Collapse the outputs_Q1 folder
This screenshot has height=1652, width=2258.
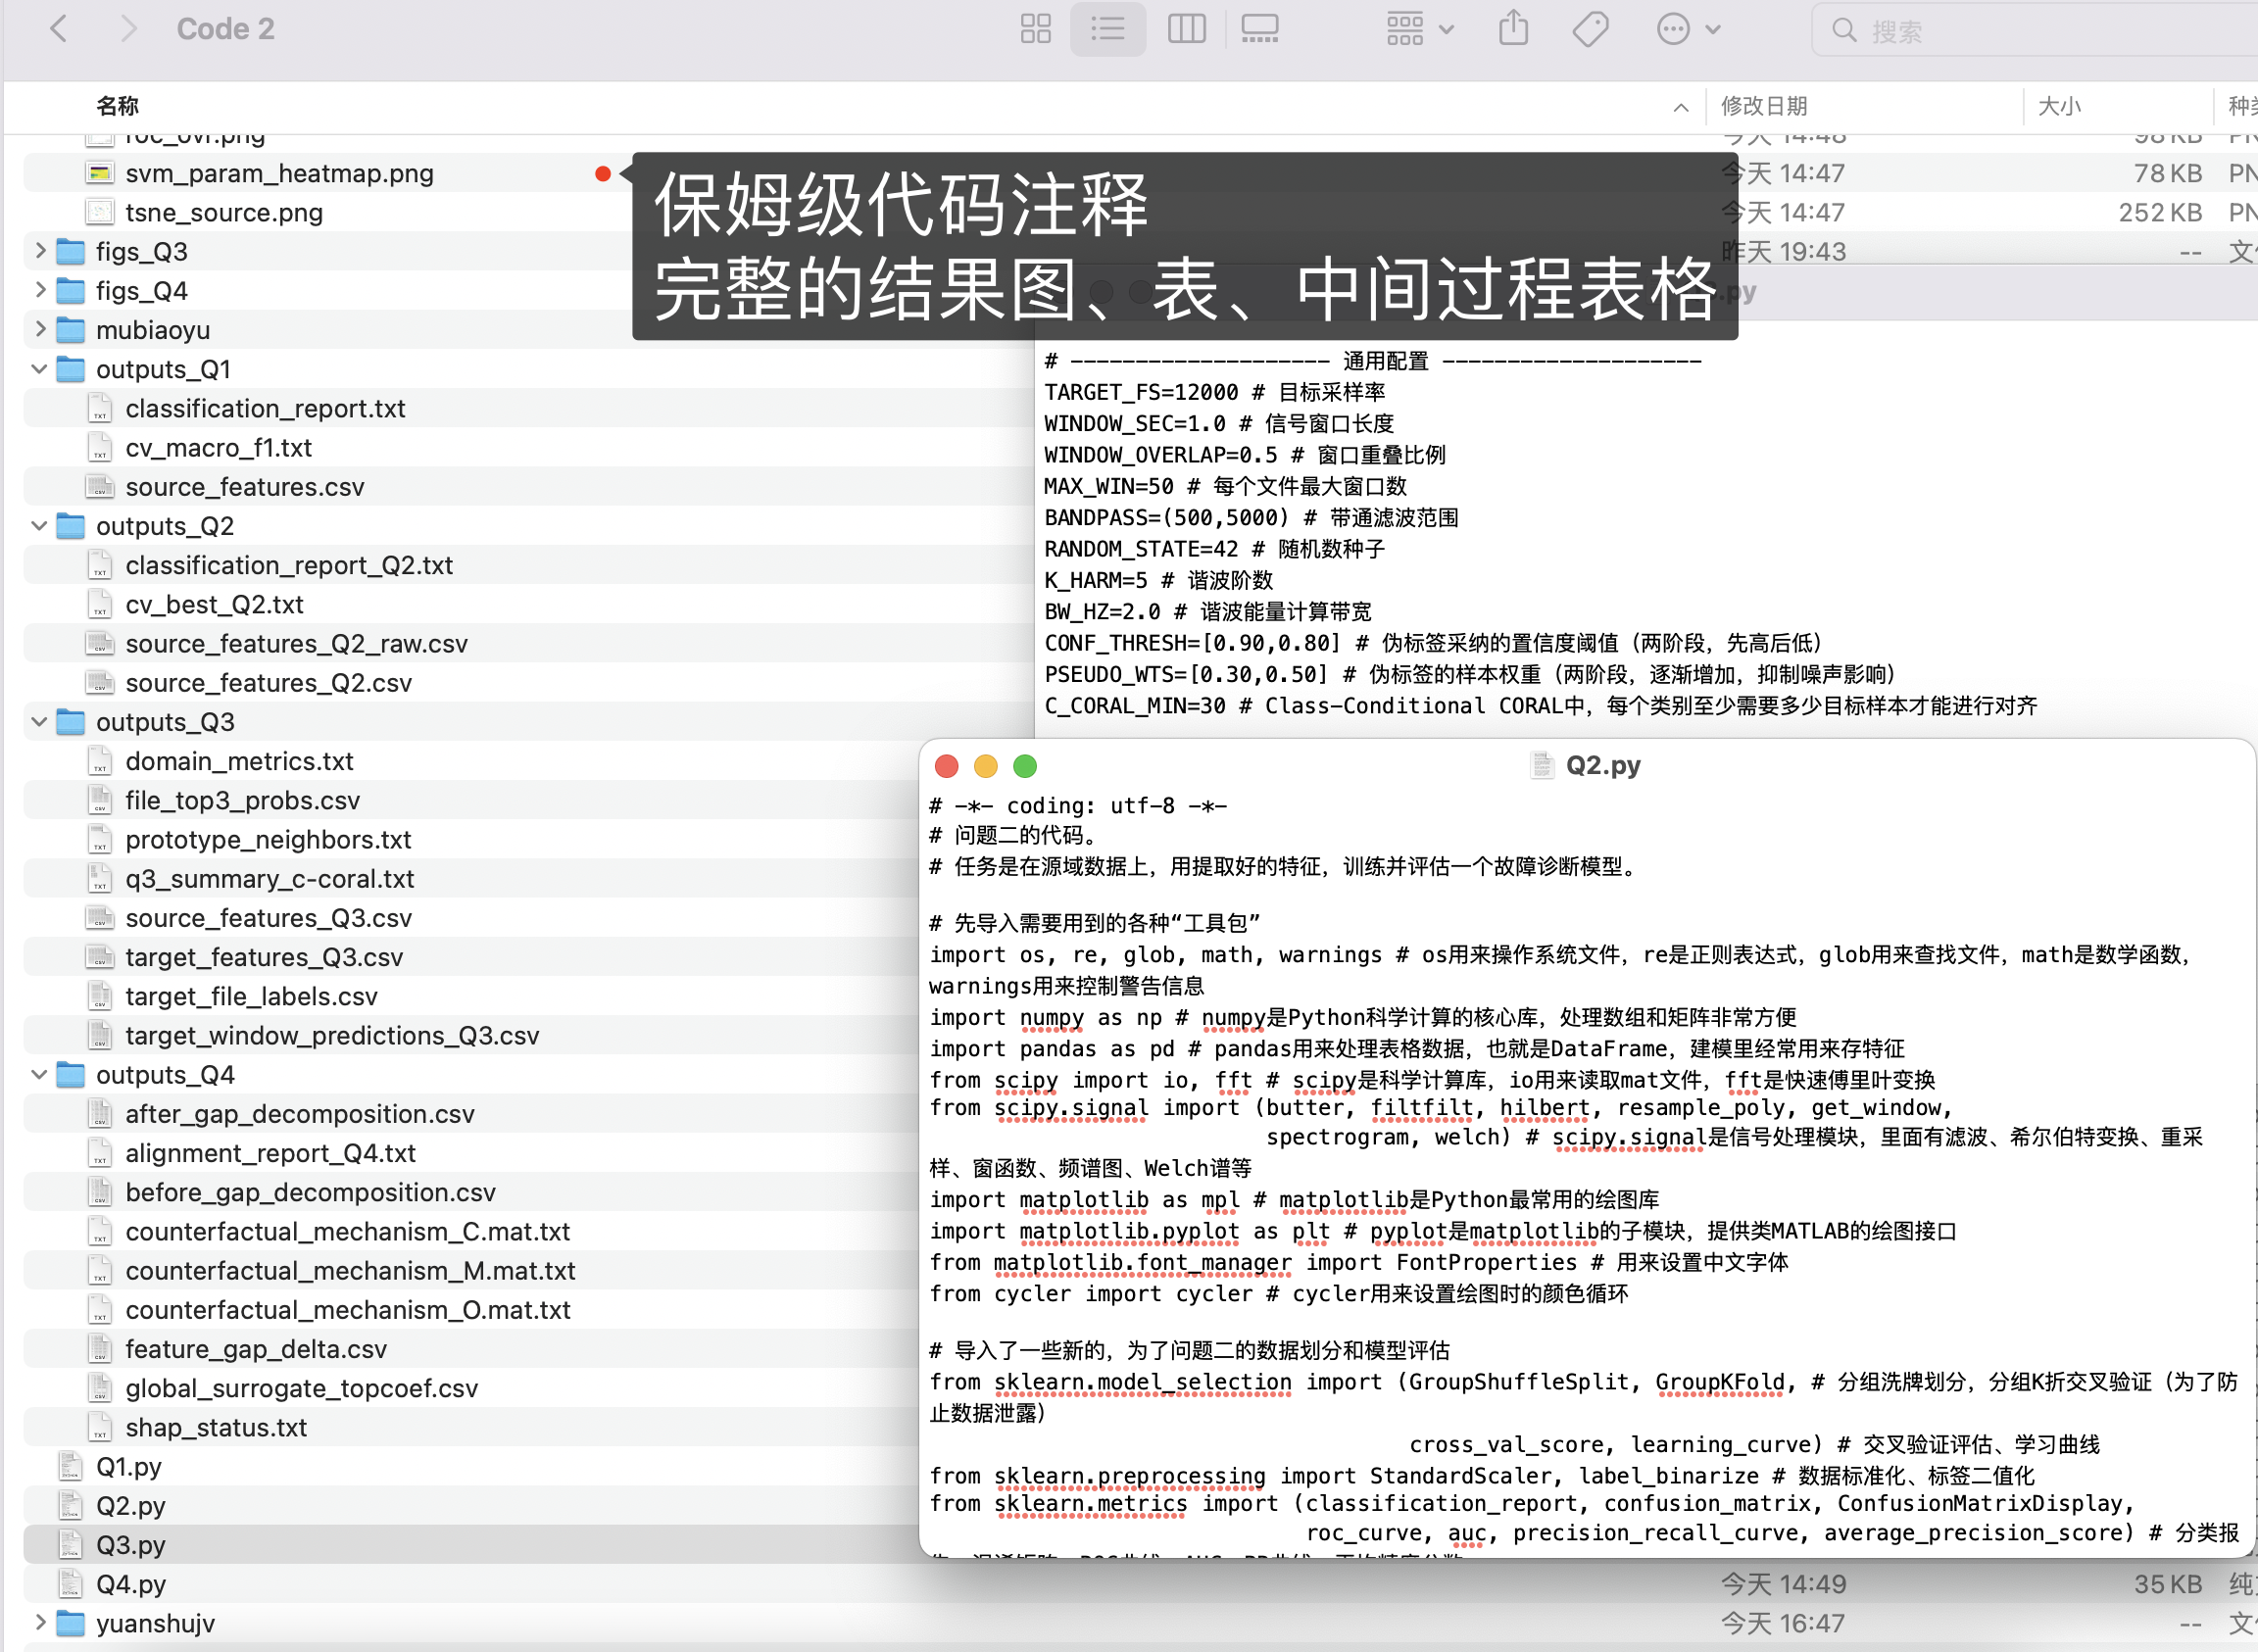click(40, 369)
